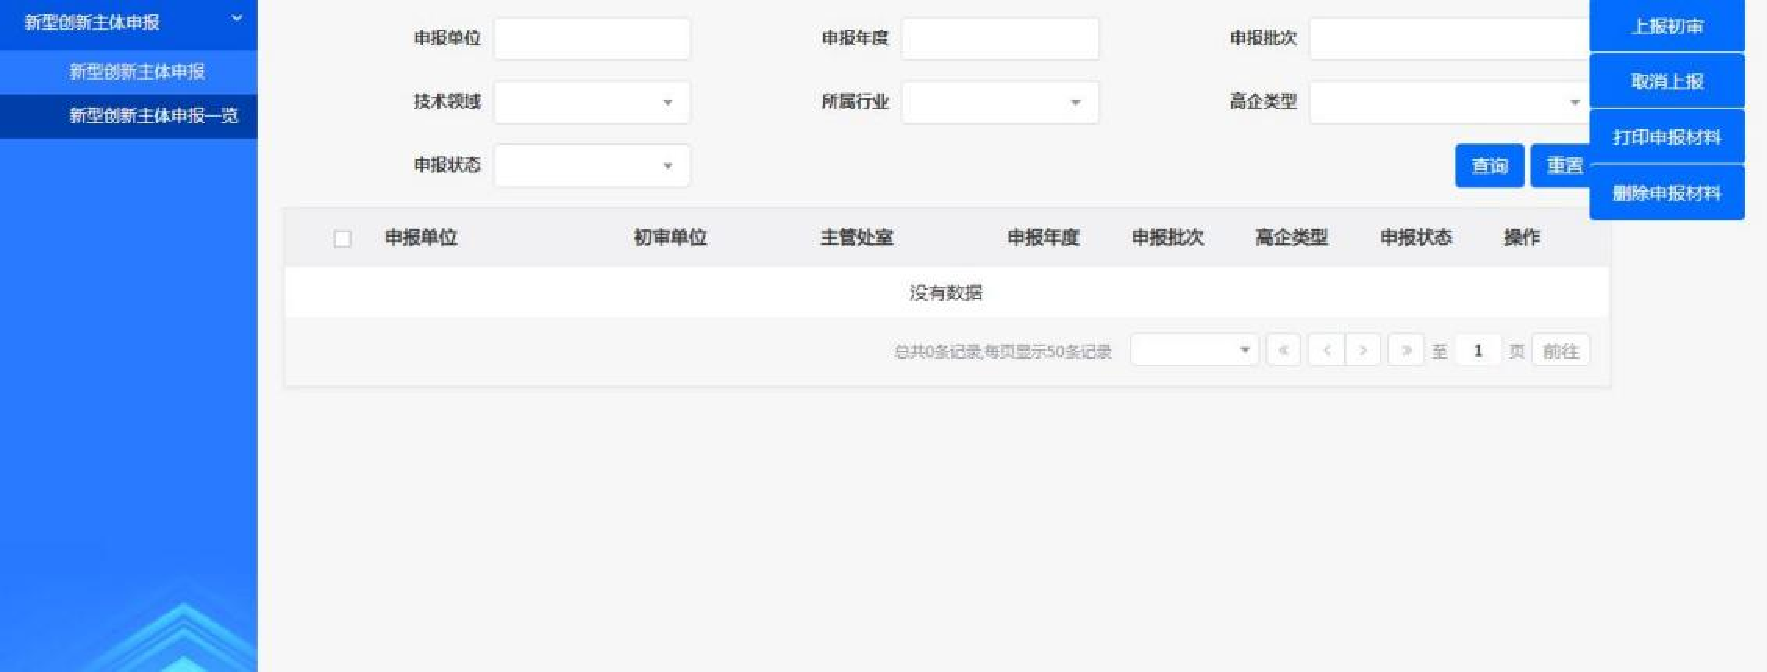Screen dimensions: 1767x672
Task: Click 打印申报材料 button
Action: pos(1667,137)
